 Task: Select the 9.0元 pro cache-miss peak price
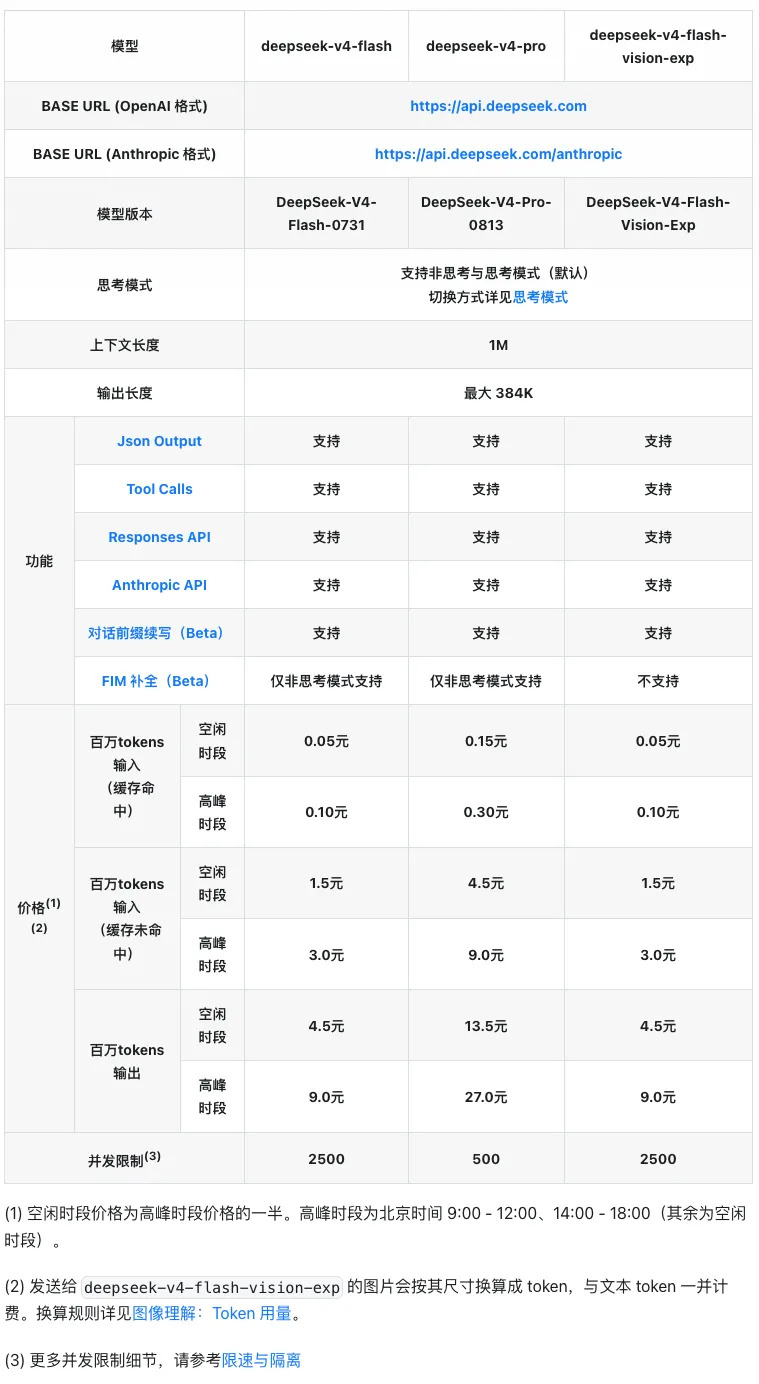click(486, 955)
